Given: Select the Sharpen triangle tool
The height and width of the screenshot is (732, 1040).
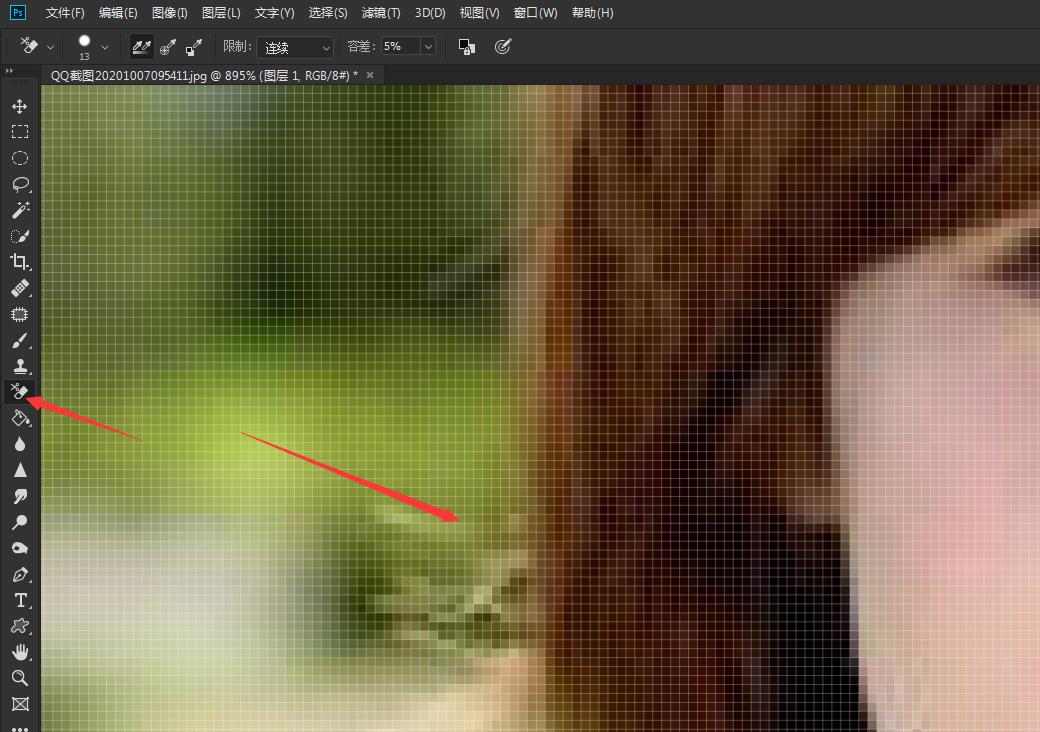Looking at the screenshot, I should (x=20, y=470).
